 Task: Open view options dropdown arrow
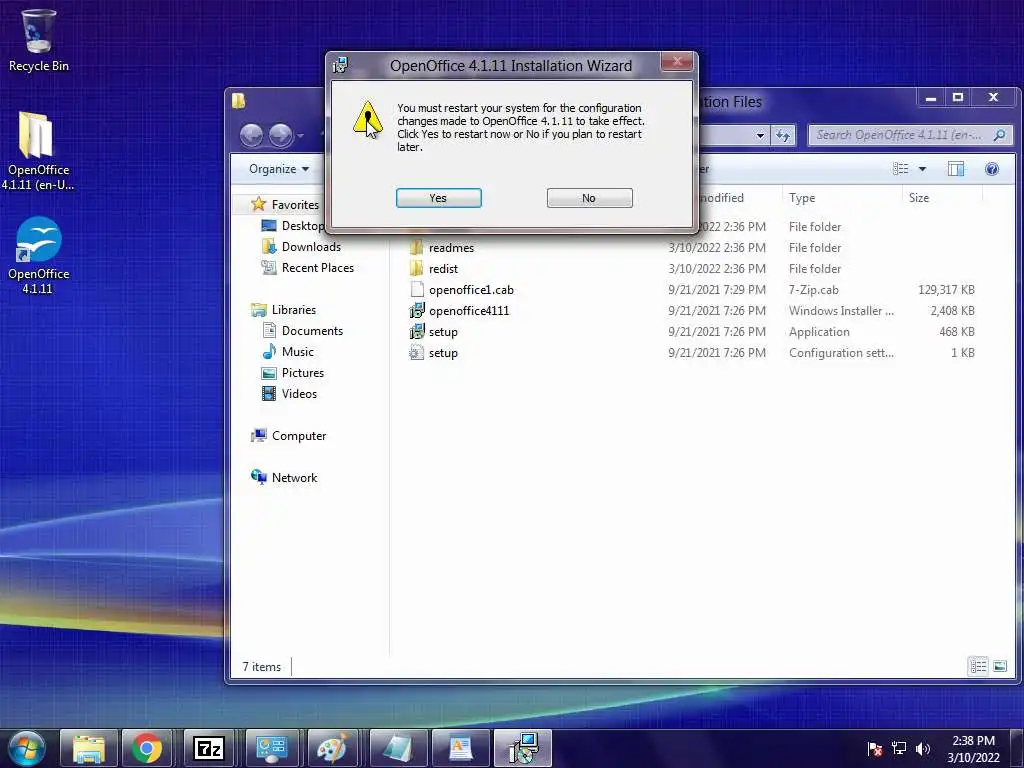[x=922, y=168]
